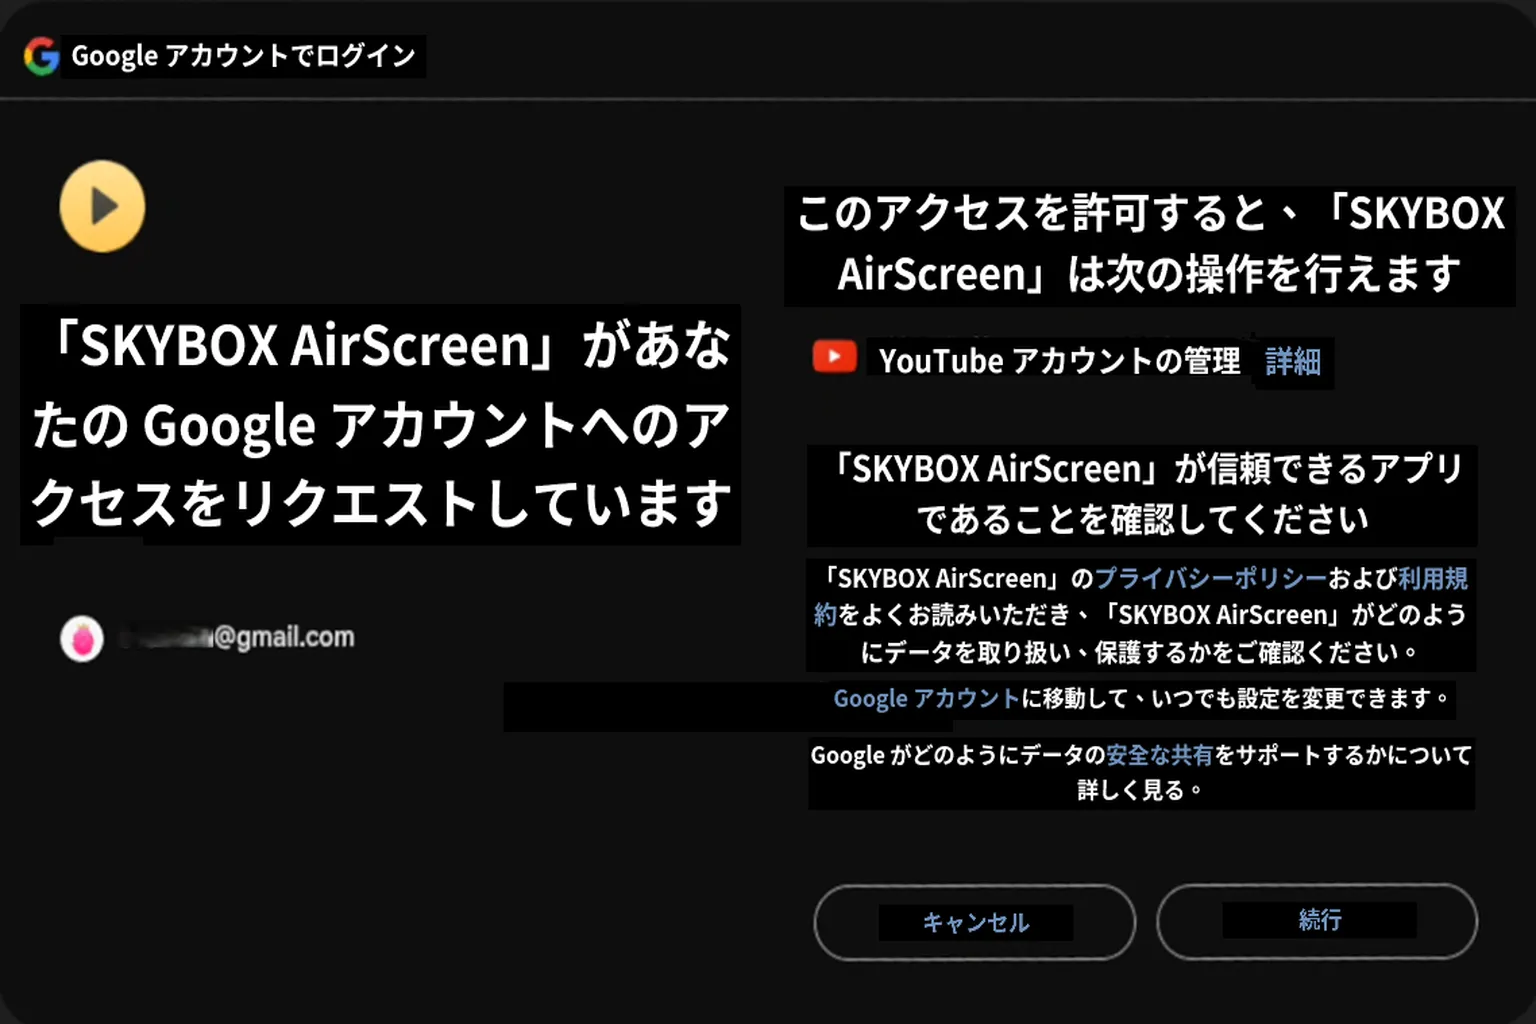Click the Google アカウントでログイン title
Screen dimensions: 1536x1024
243,56
